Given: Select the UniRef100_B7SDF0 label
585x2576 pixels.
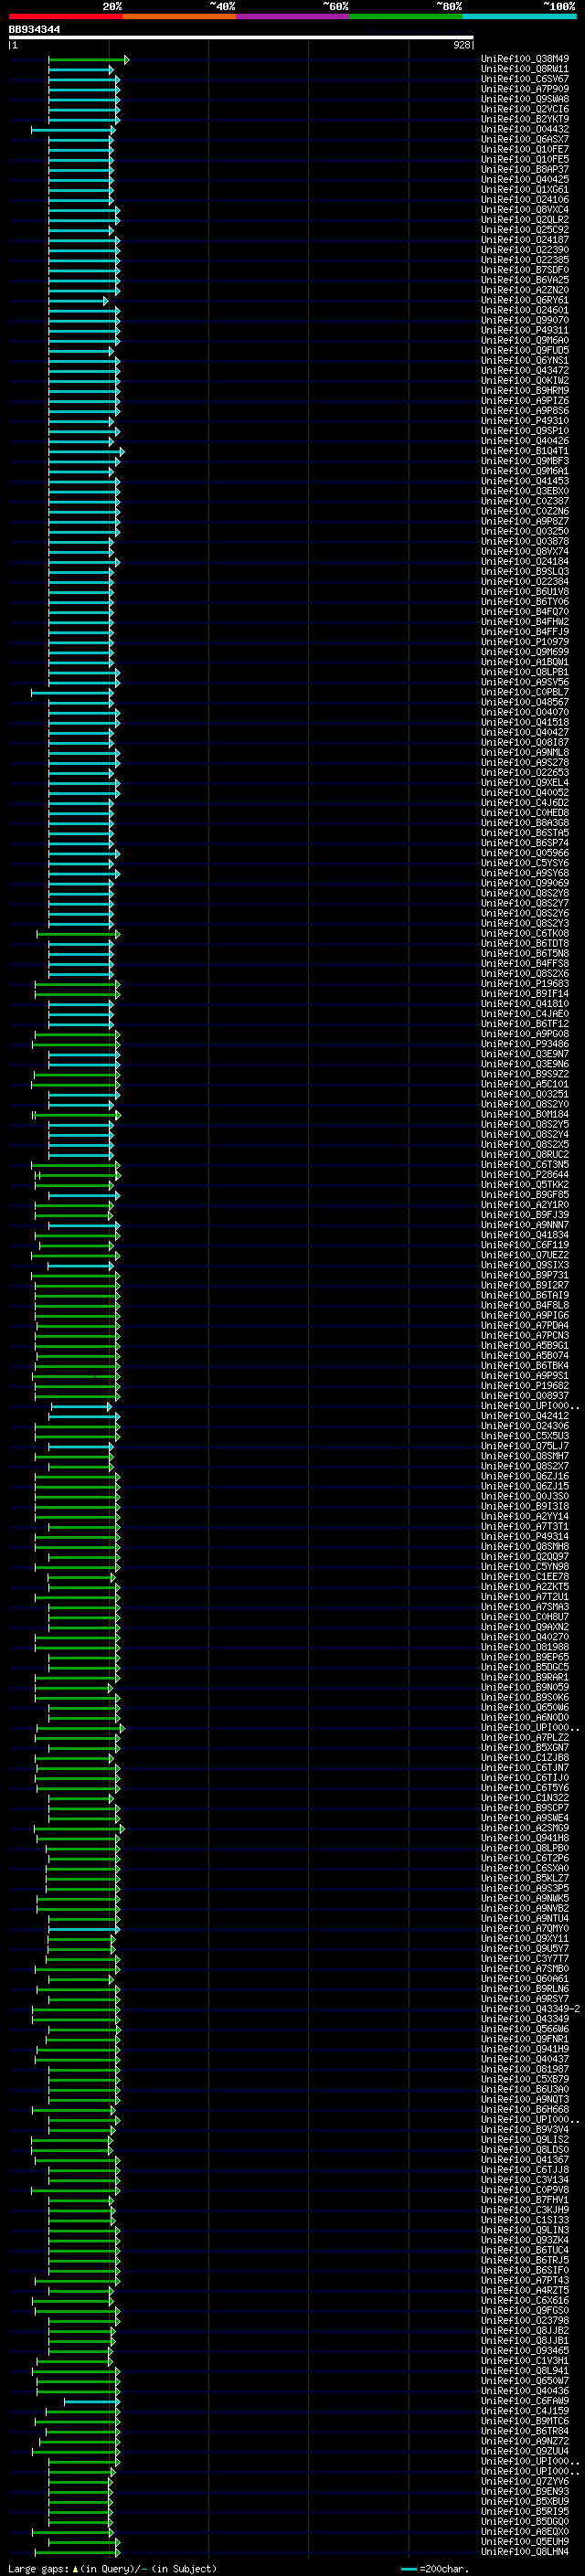Looking at the screenshot, I should 525,270.
